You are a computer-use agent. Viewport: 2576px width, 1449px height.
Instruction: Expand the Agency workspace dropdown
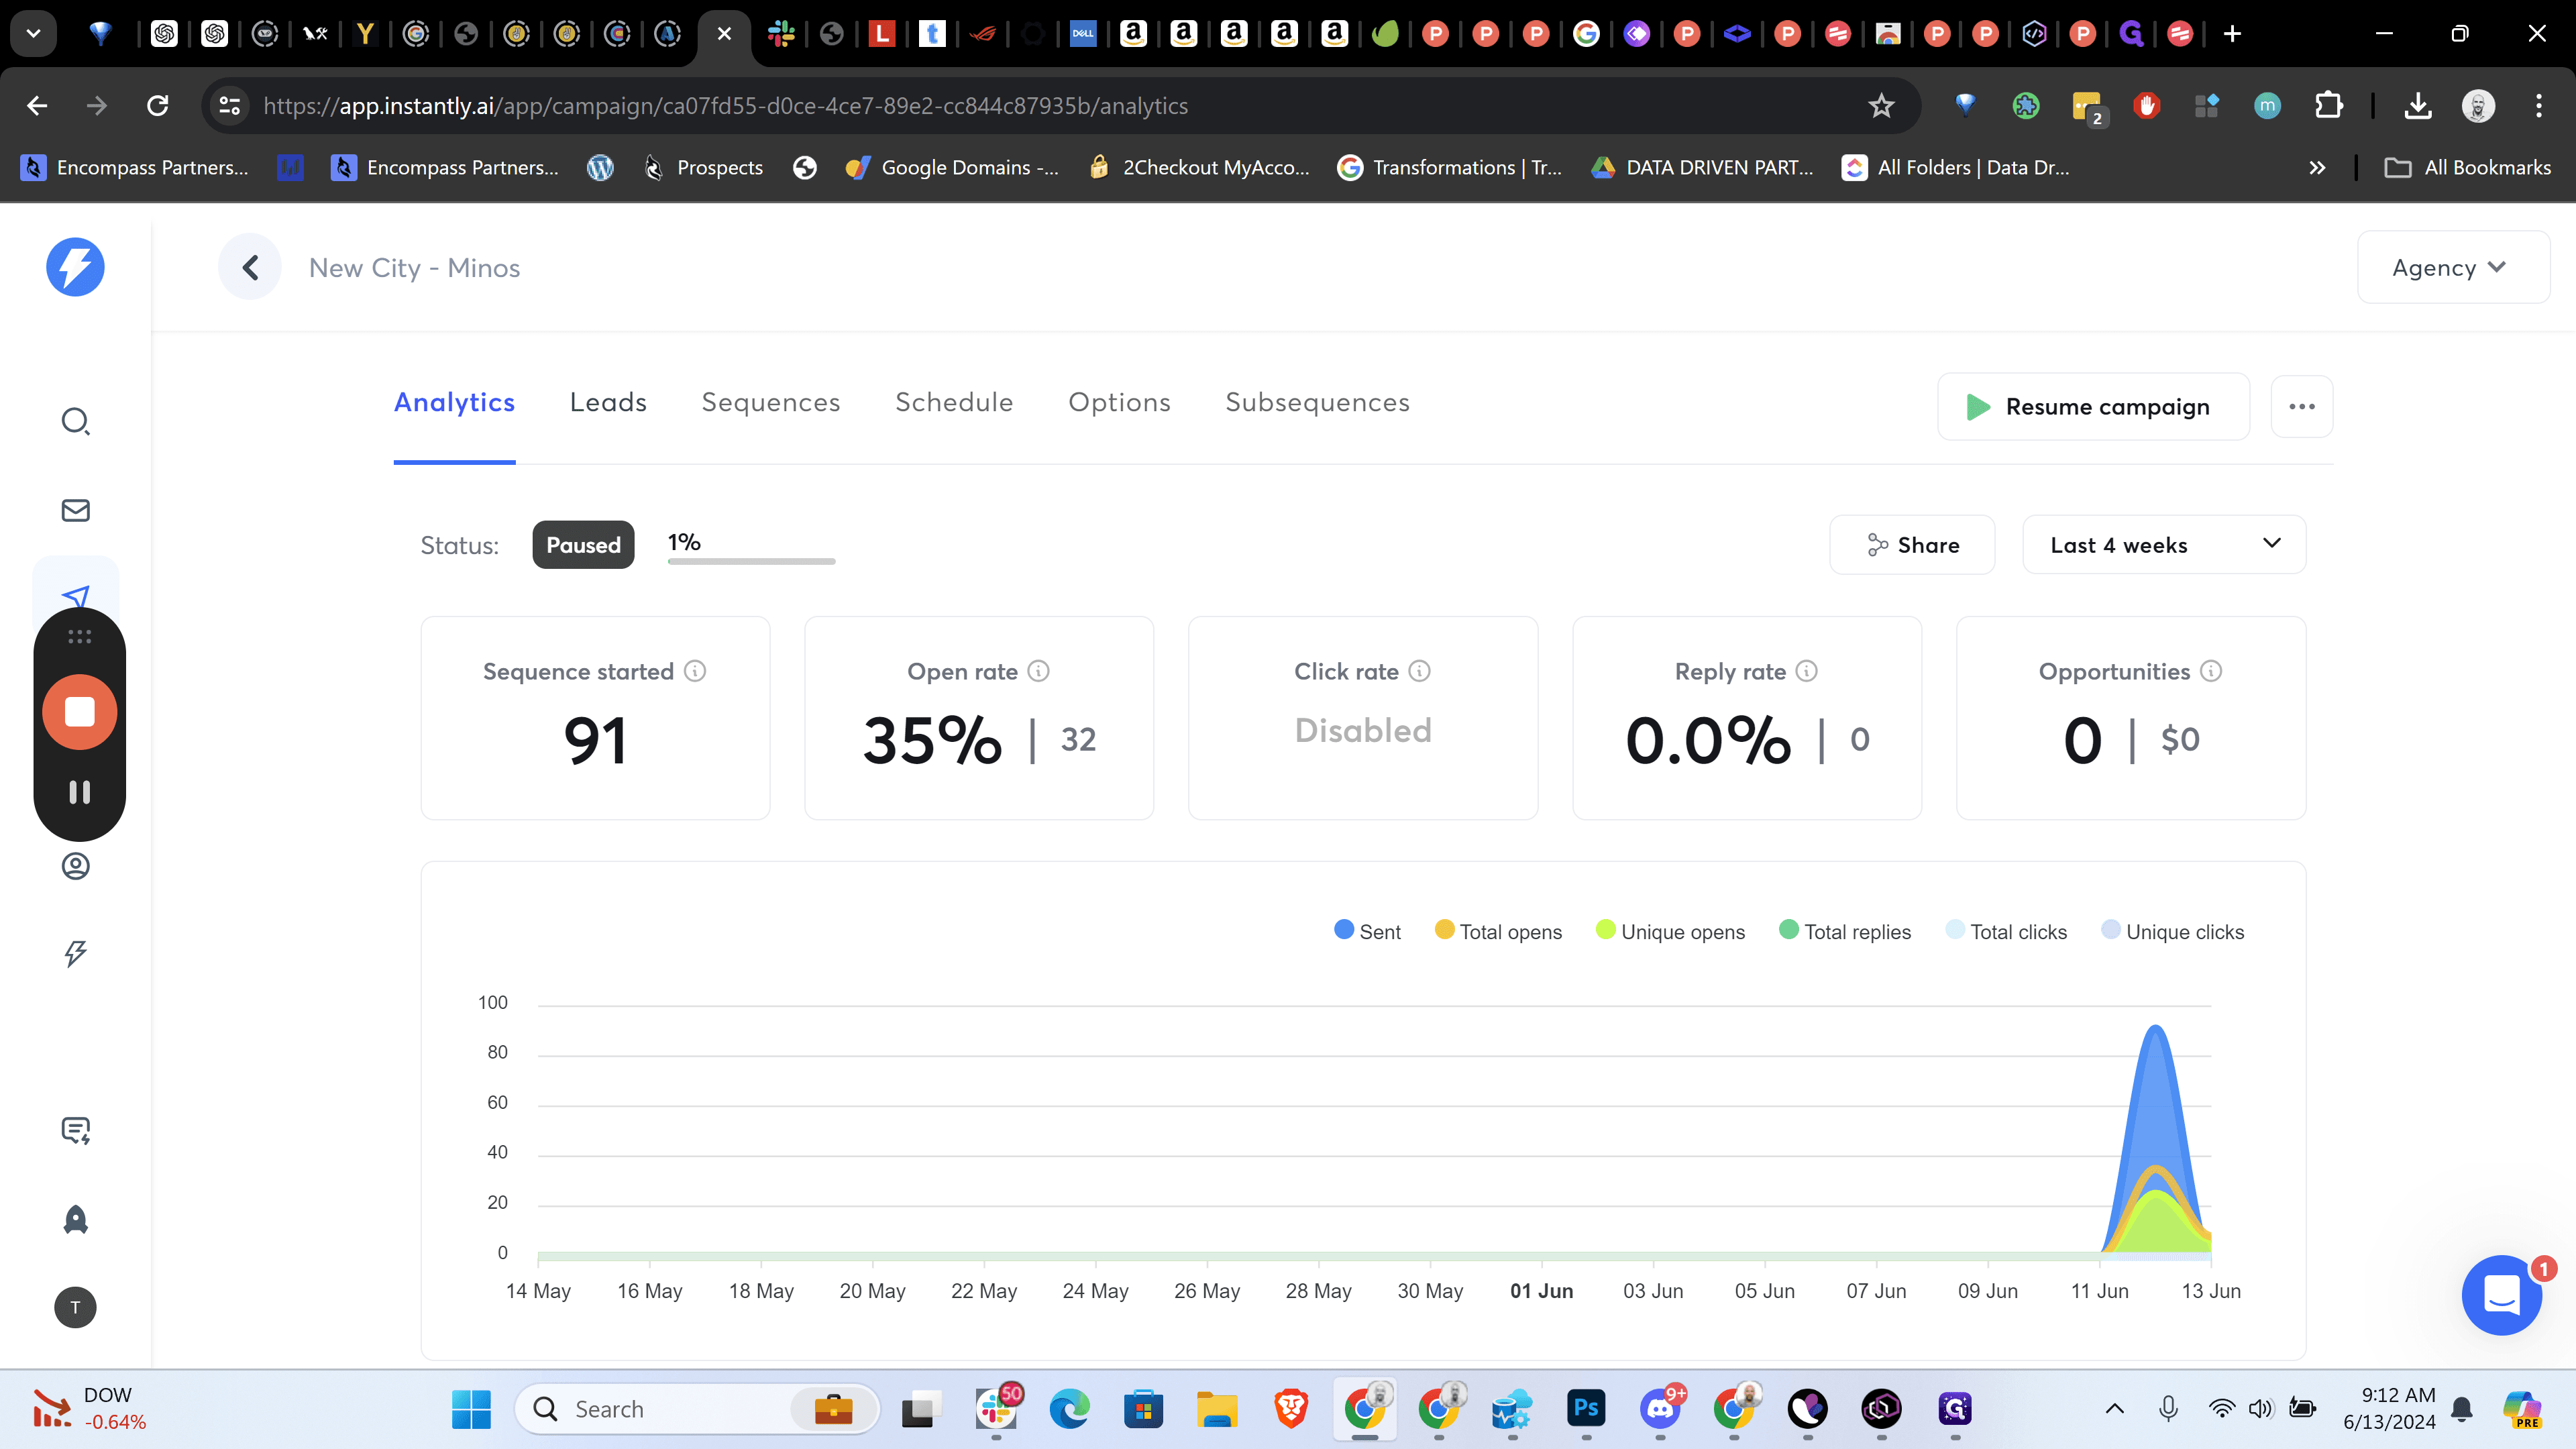tap(2453, 267)
